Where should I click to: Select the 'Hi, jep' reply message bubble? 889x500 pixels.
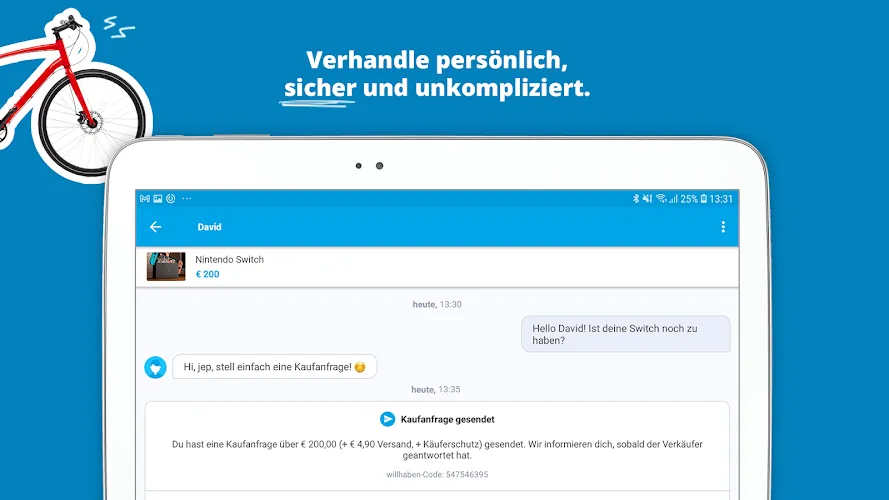click(x=274, y=367)
